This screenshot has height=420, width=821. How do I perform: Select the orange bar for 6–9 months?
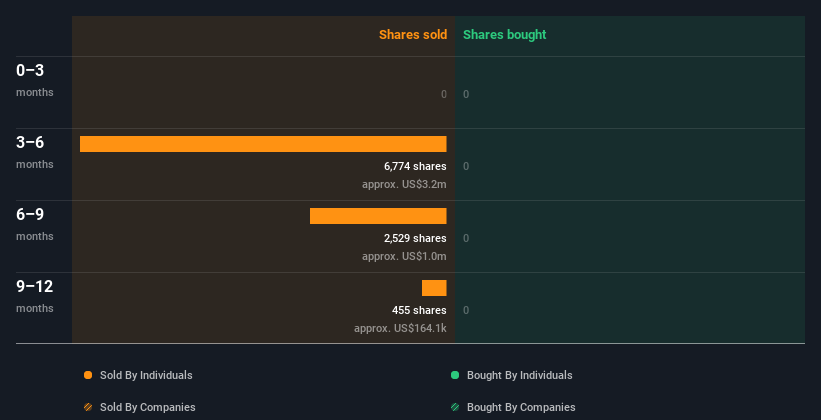tap(378, 216)
